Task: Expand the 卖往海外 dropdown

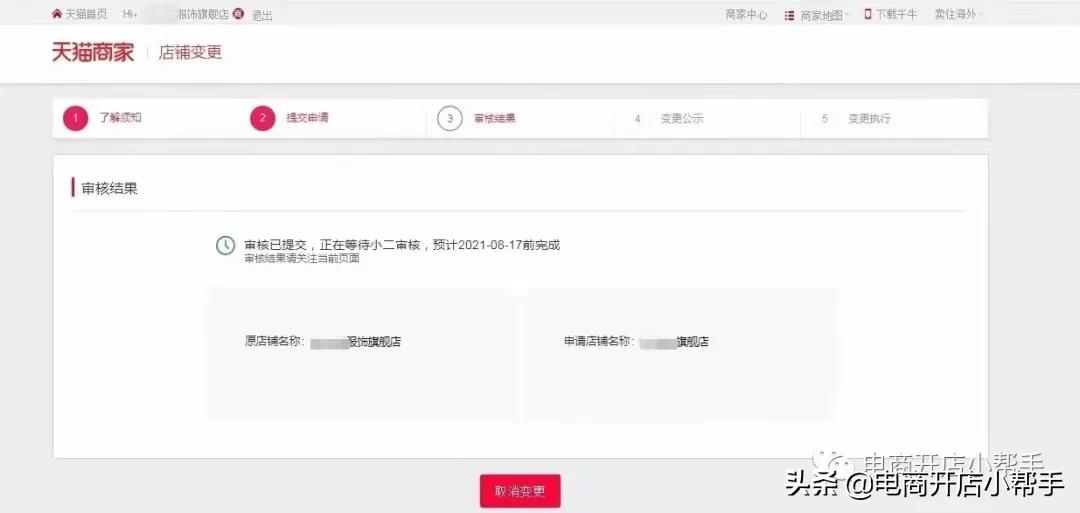Action: click(958, 14)
